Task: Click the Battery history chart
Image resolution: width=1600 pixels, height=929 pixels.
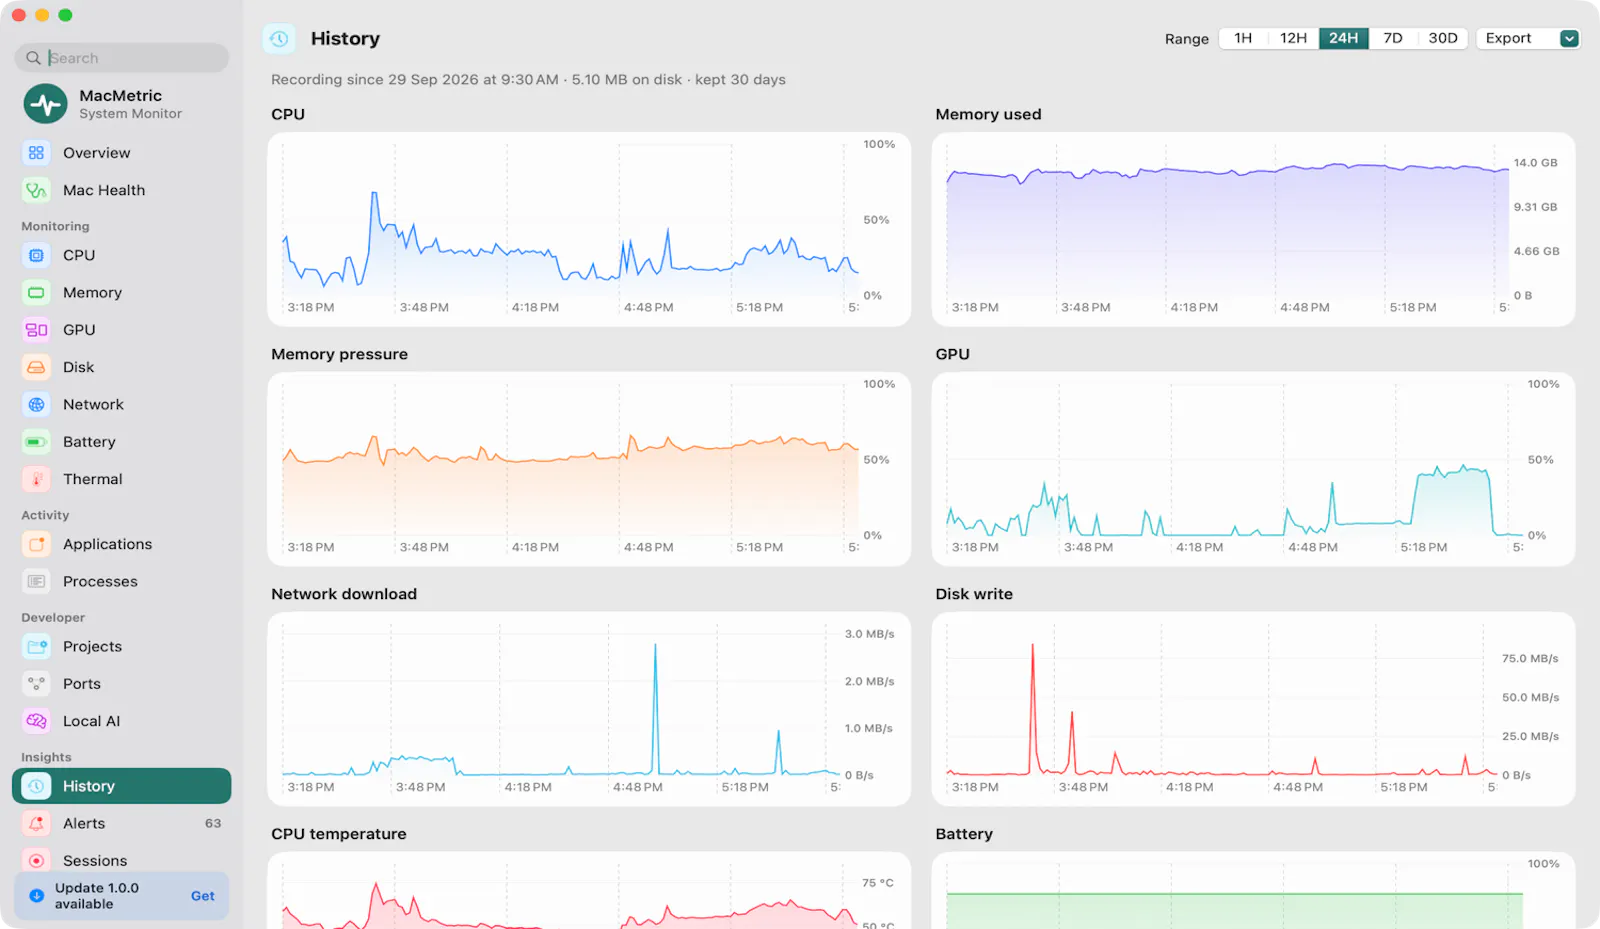Action: (1253, 890)
